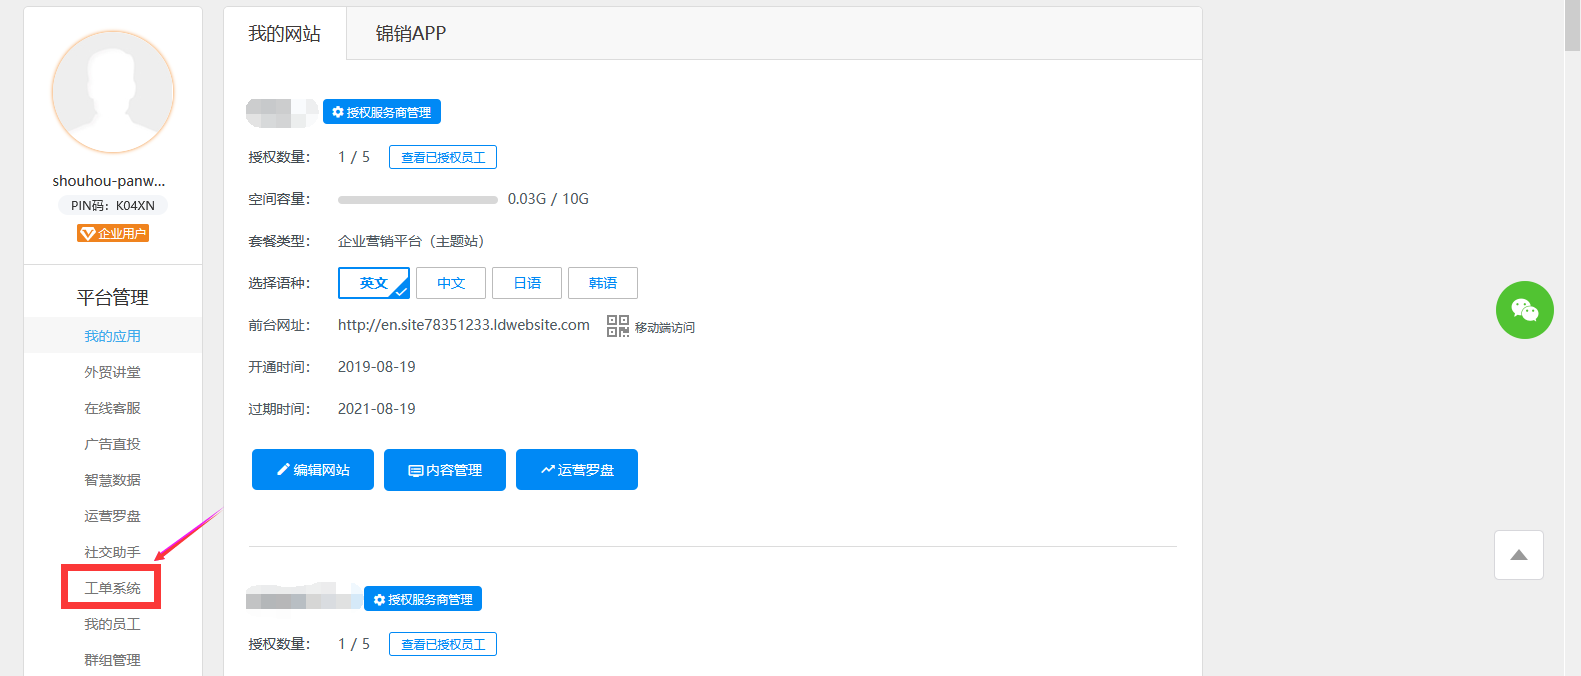Open the en.site78351233.ldwebsite.com link

464,325
